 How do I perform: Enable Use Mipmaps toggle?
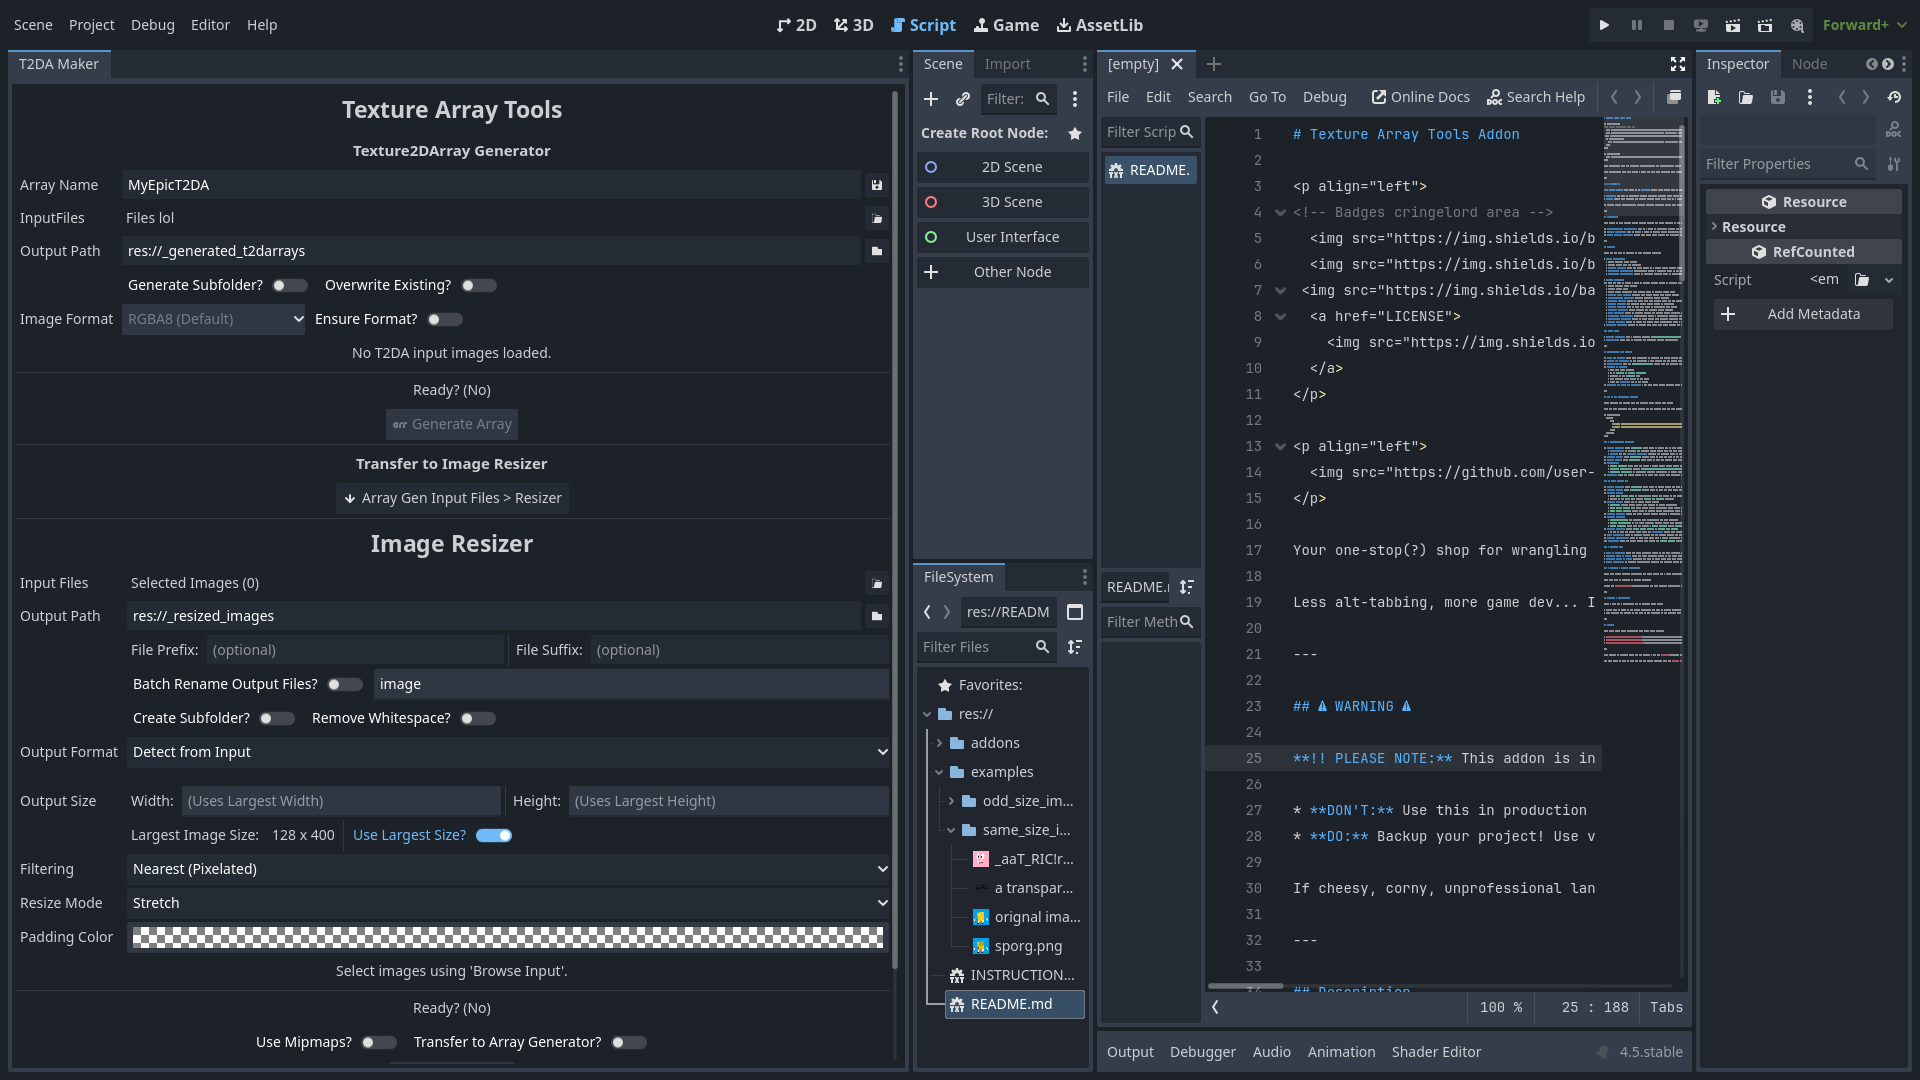(x=379, y=1042)
